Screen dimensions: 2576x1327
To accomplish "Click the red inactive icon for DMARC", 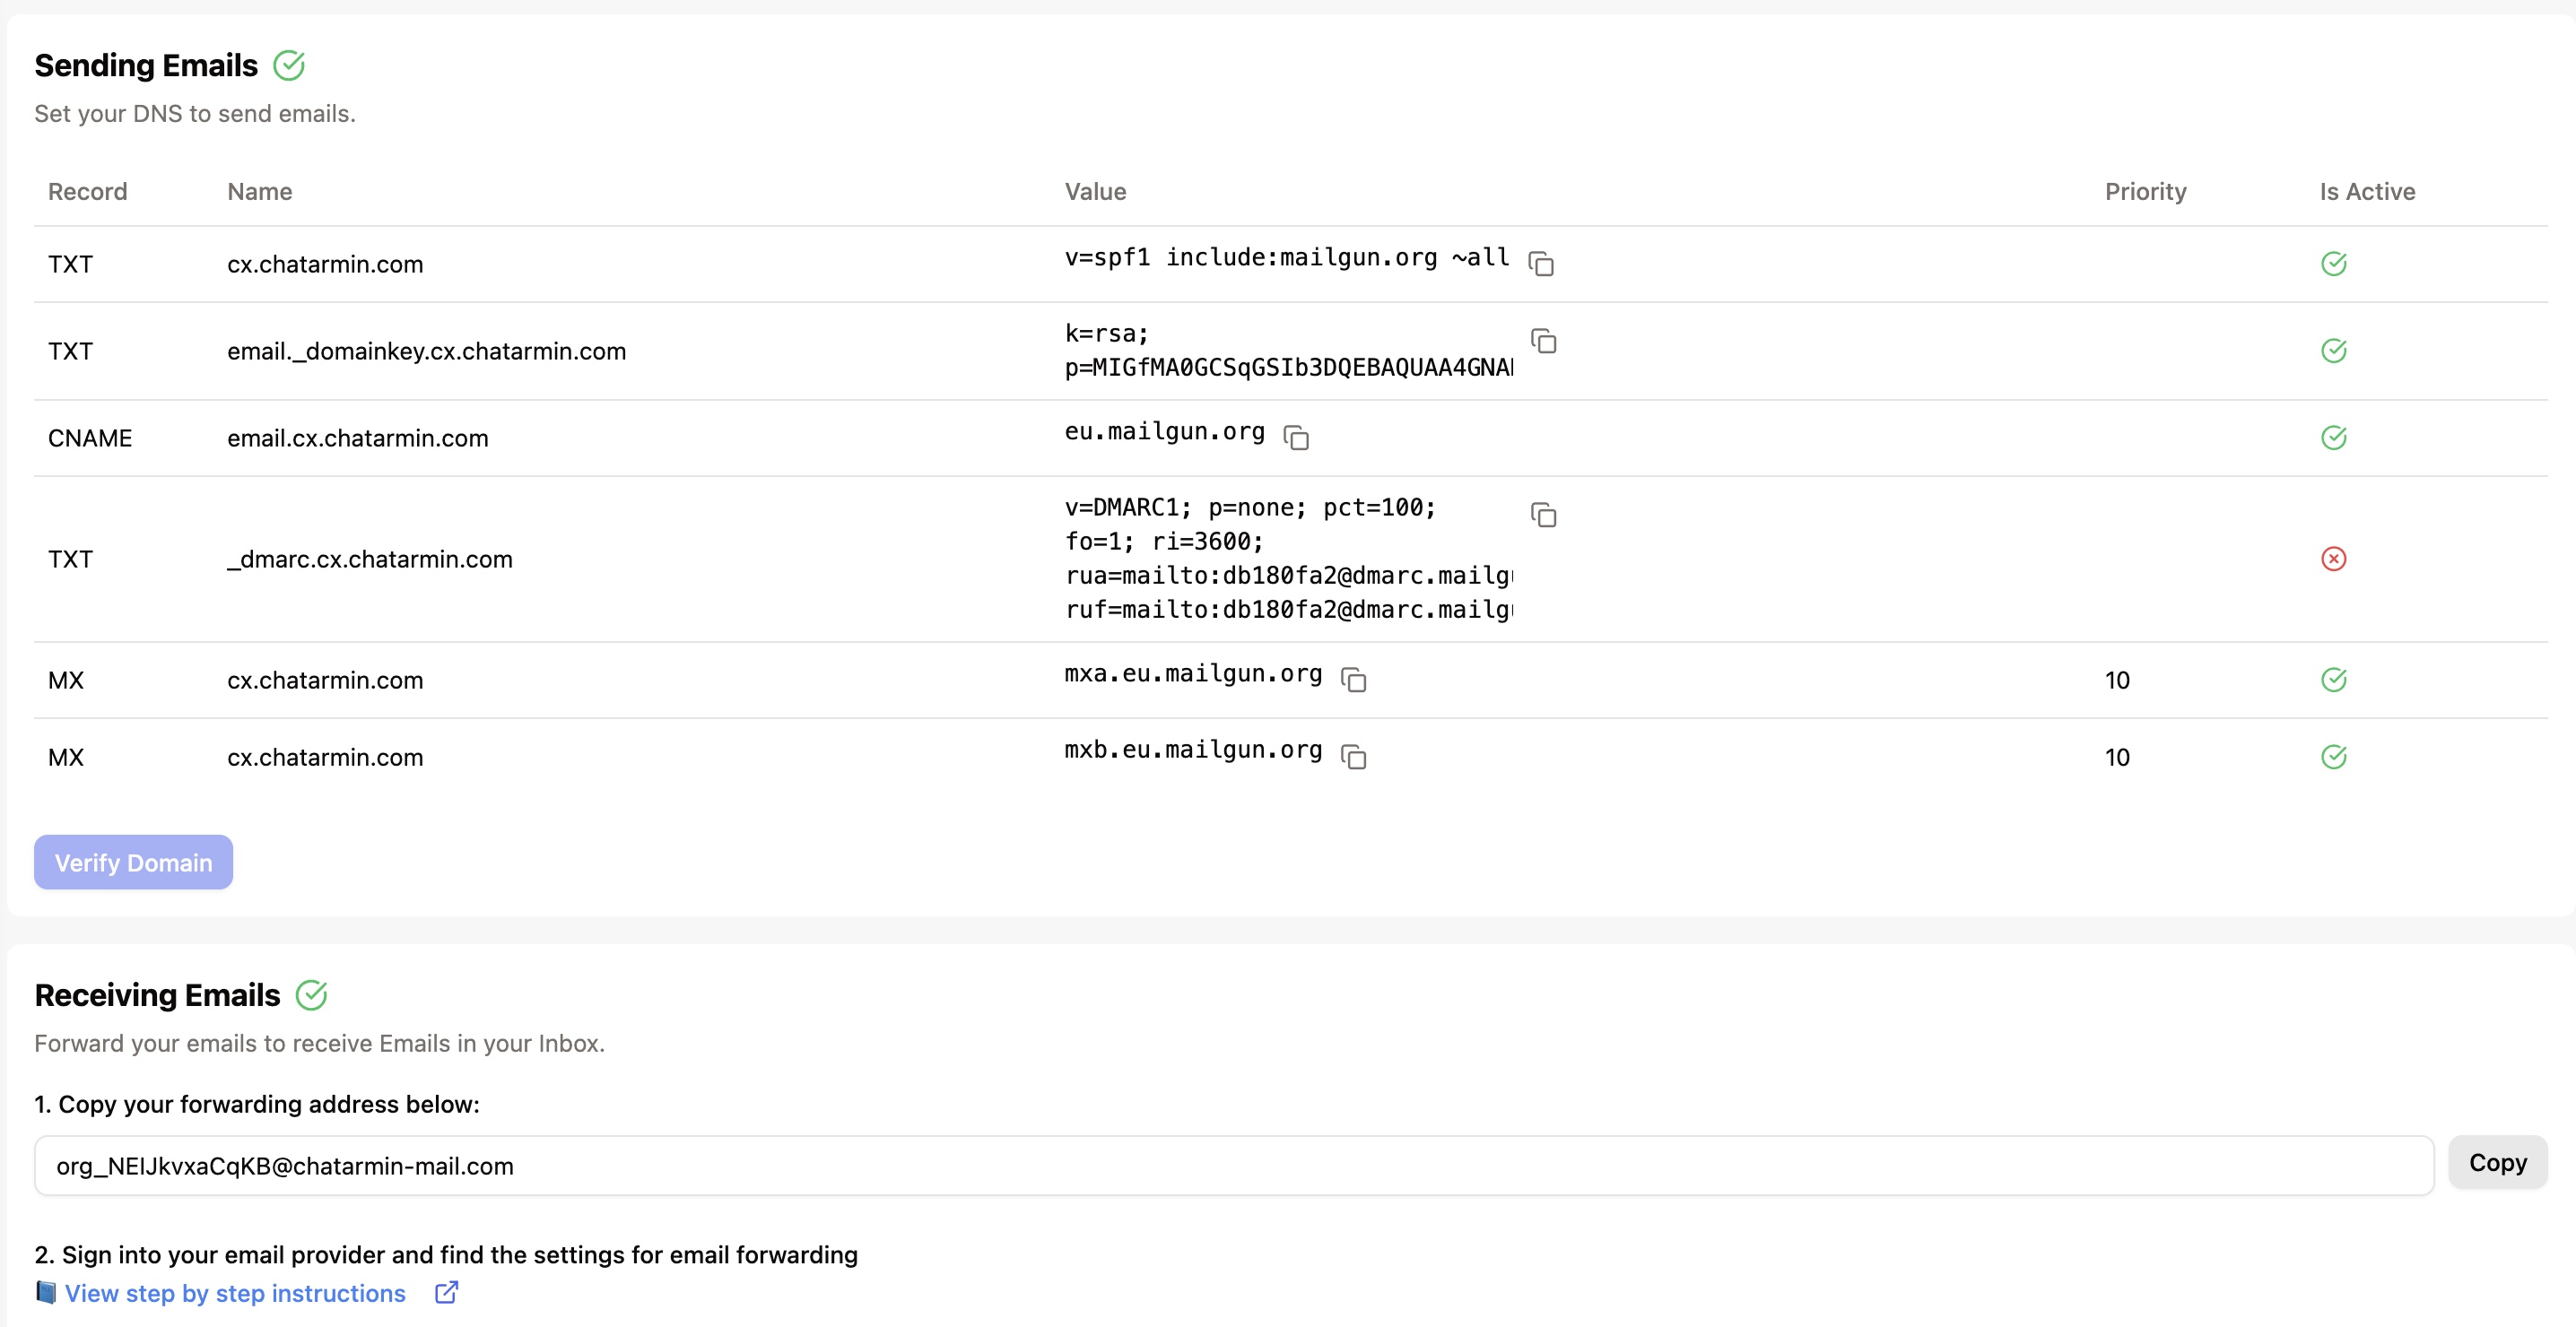I will coord(2333,559).
